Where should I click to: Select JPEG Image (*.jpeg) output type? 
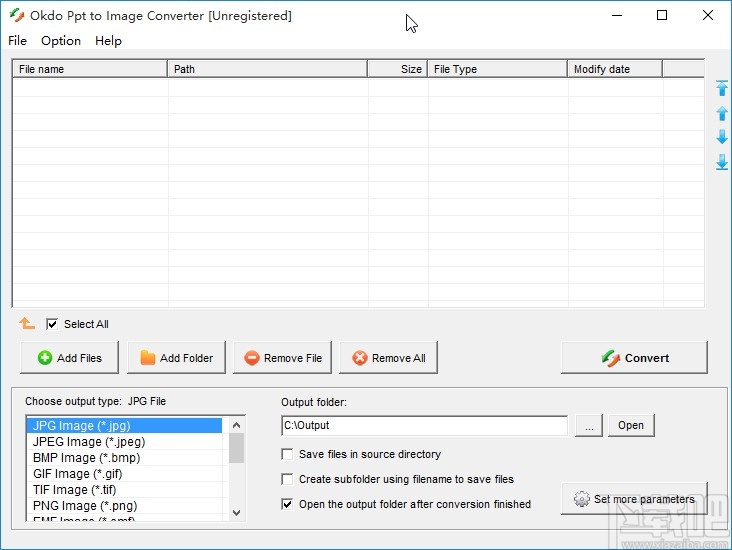tap(124, 442)
